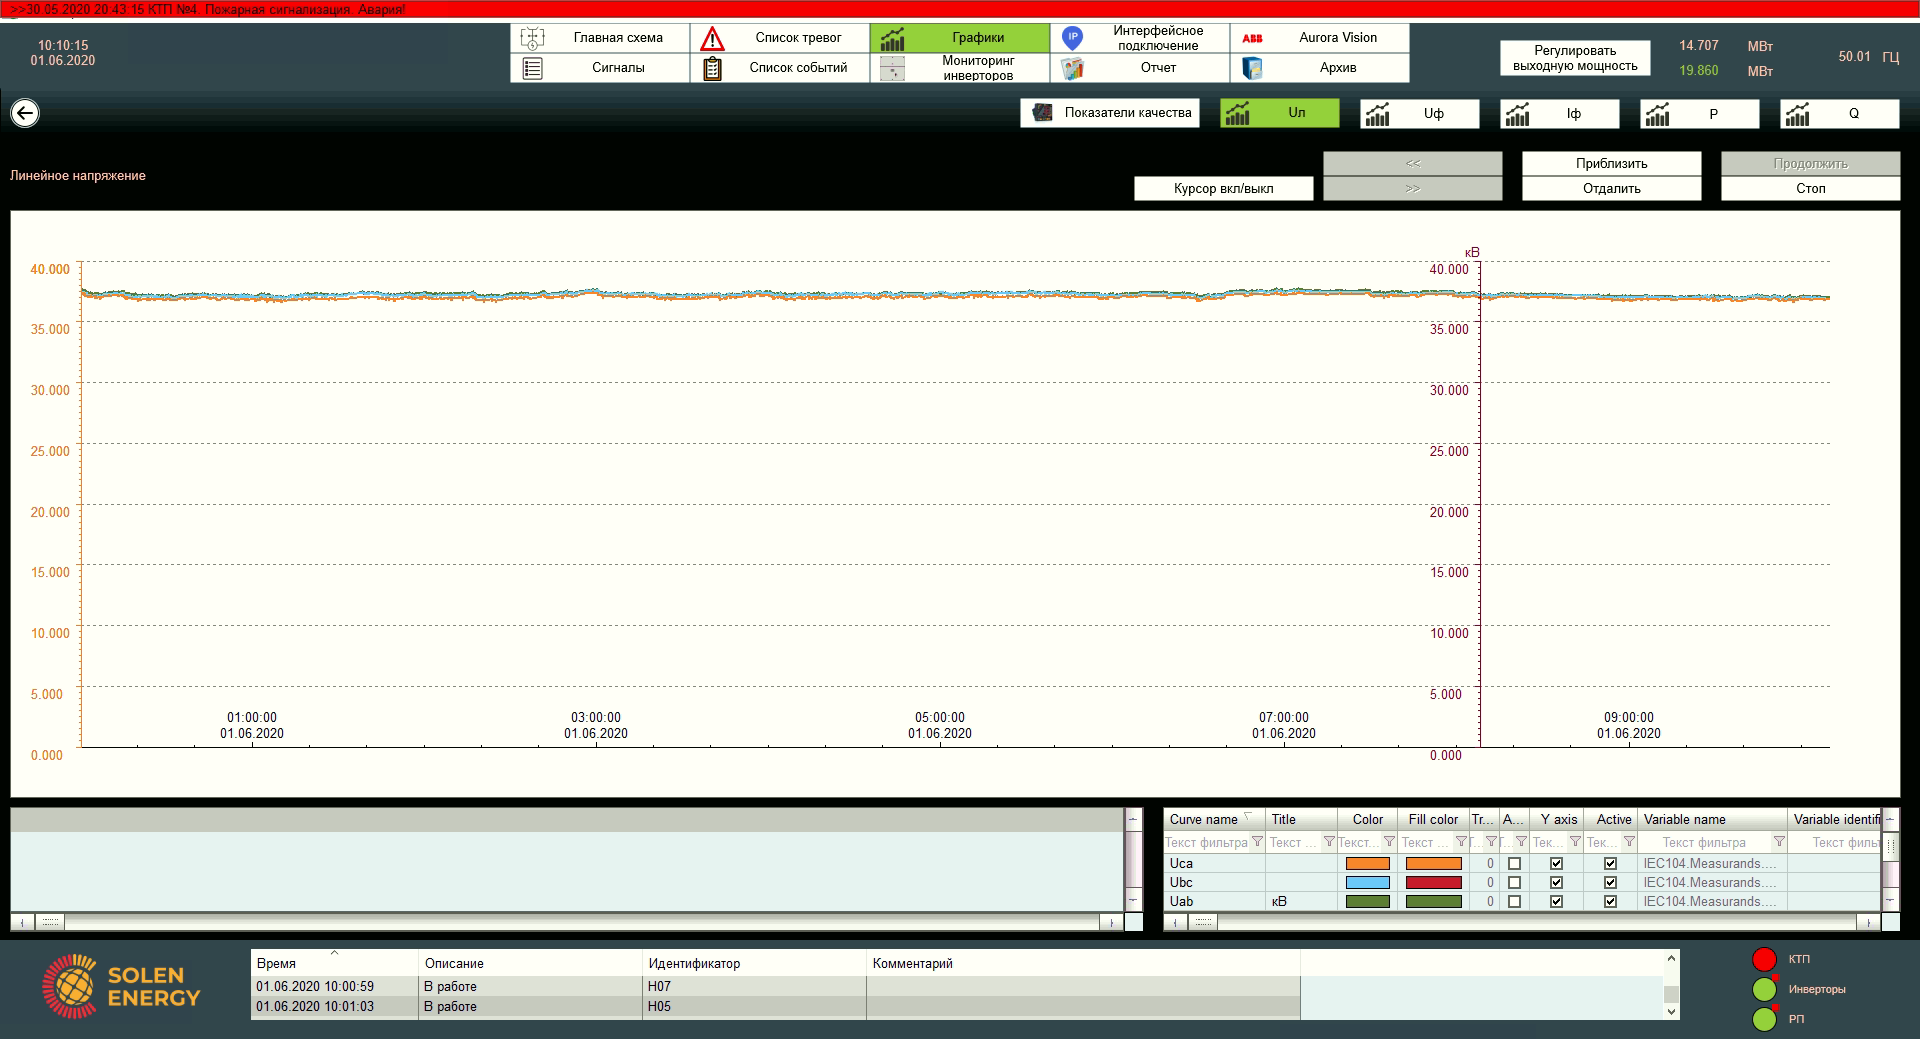Open the Variable name filter dropdown
1920x1039 pixels.
pos(1779,842)
